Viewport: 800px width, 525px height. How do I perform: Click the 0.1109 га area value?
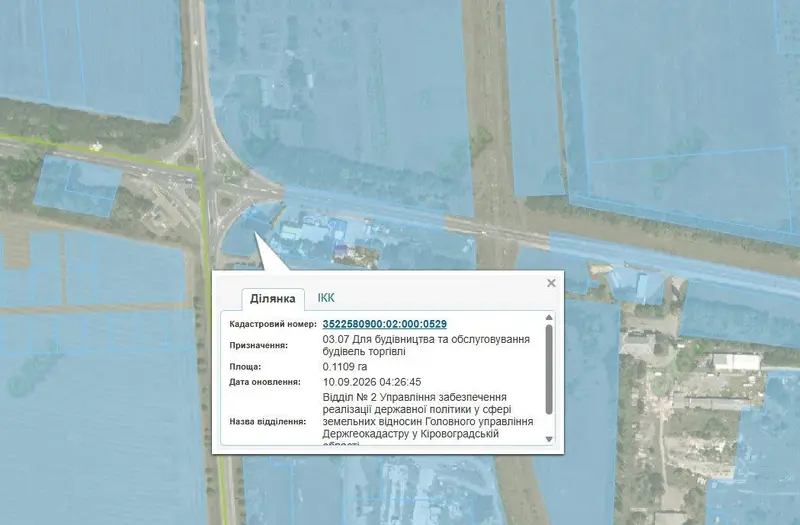click(345, 367)
